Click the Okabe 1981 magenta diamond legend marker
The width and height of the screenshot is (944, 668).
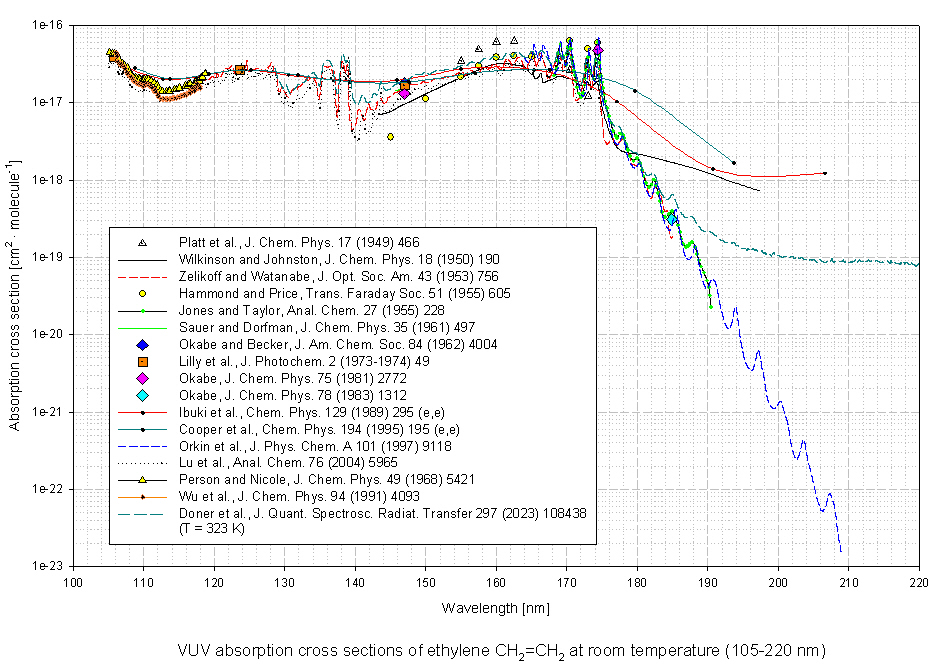click(142, 378)
